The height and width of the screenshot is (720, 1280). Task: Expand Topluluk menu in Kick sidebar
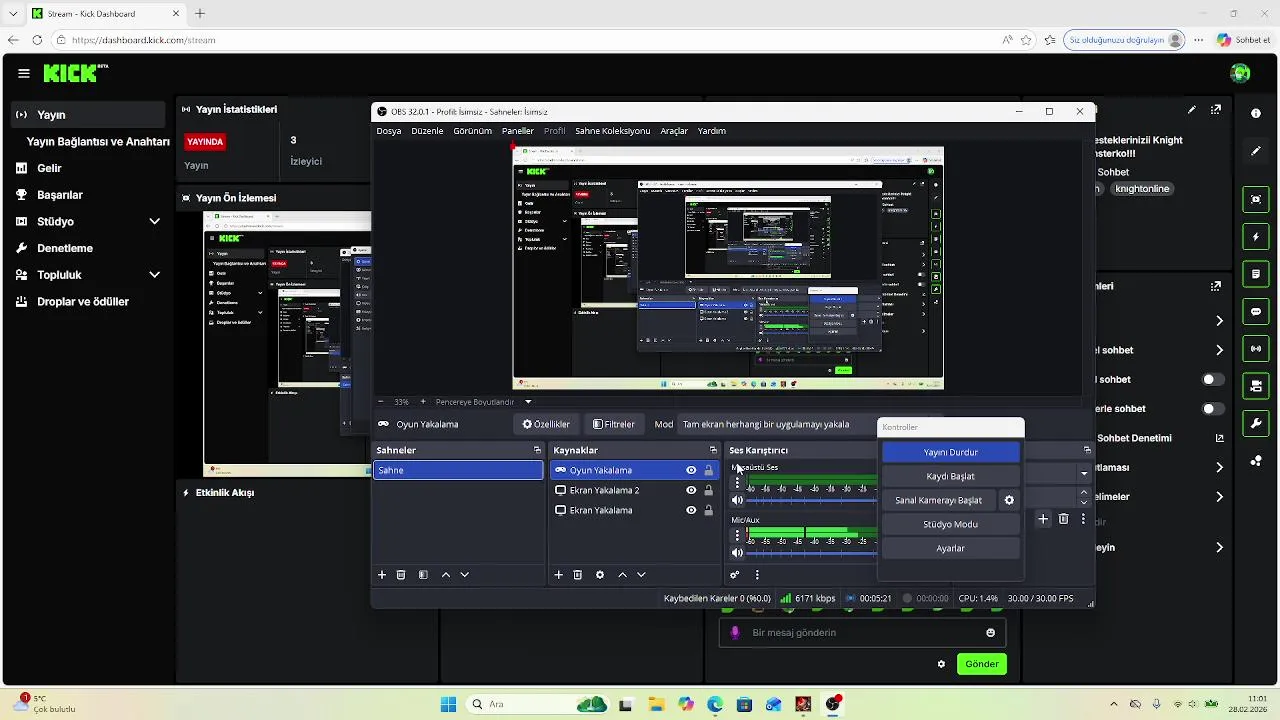[154, 274]
